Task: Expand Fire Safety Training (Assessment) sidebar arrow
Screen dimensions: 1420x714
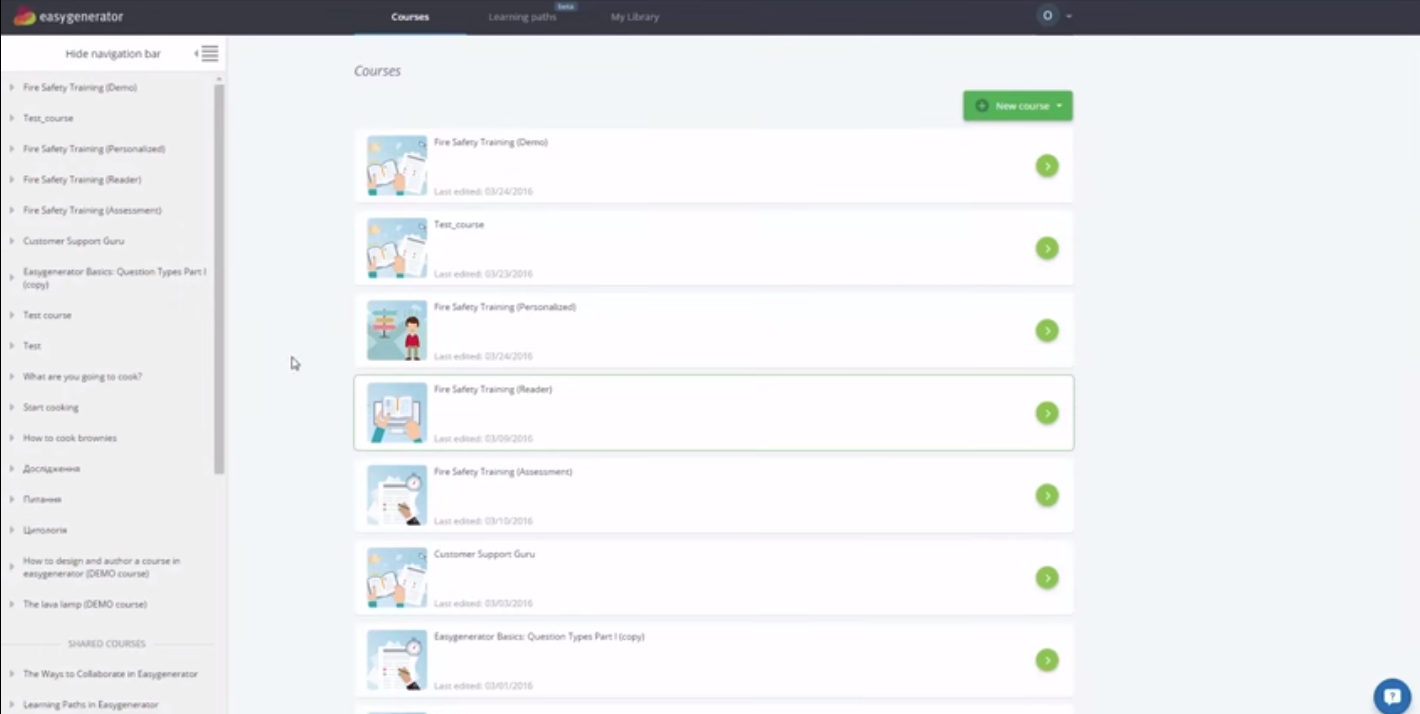Action: 12,210
